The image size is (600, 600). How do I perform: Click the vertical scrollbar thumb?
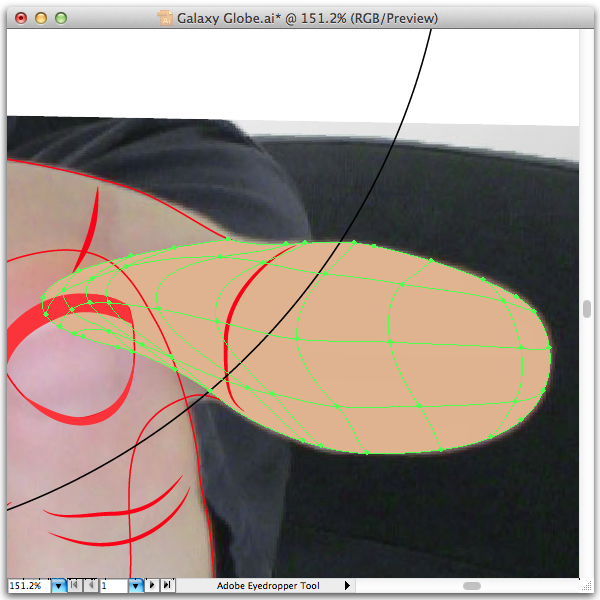pos(587,309)
